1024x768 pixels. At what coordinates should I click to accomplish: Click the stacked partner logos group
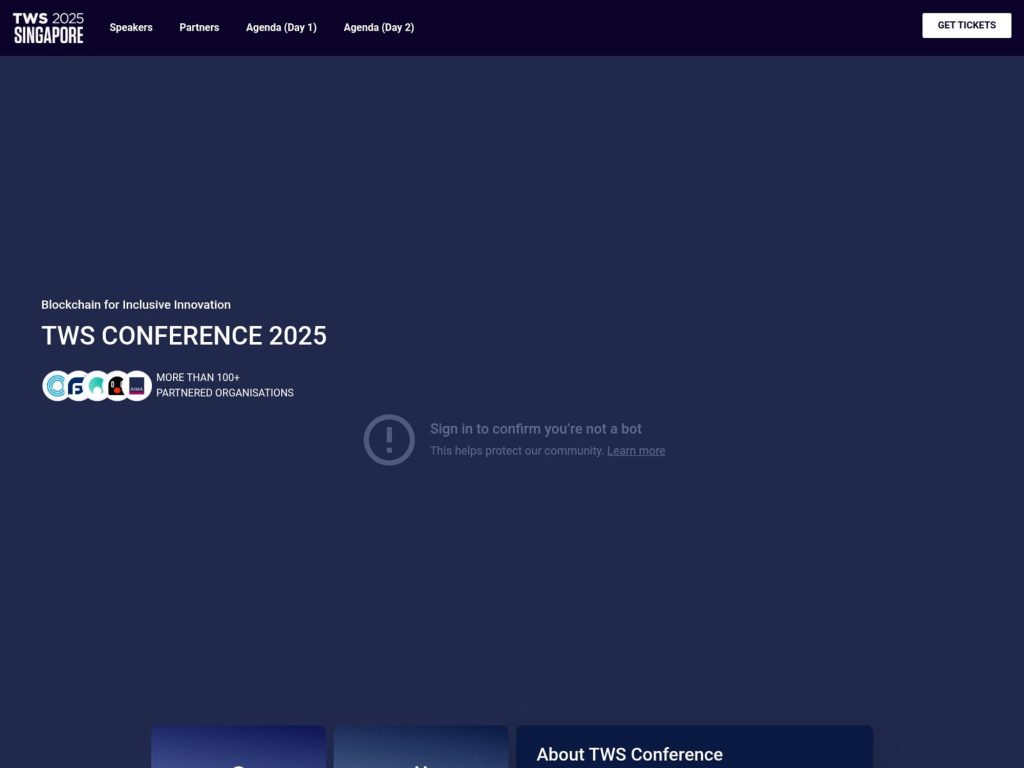(x=96, y=385)
